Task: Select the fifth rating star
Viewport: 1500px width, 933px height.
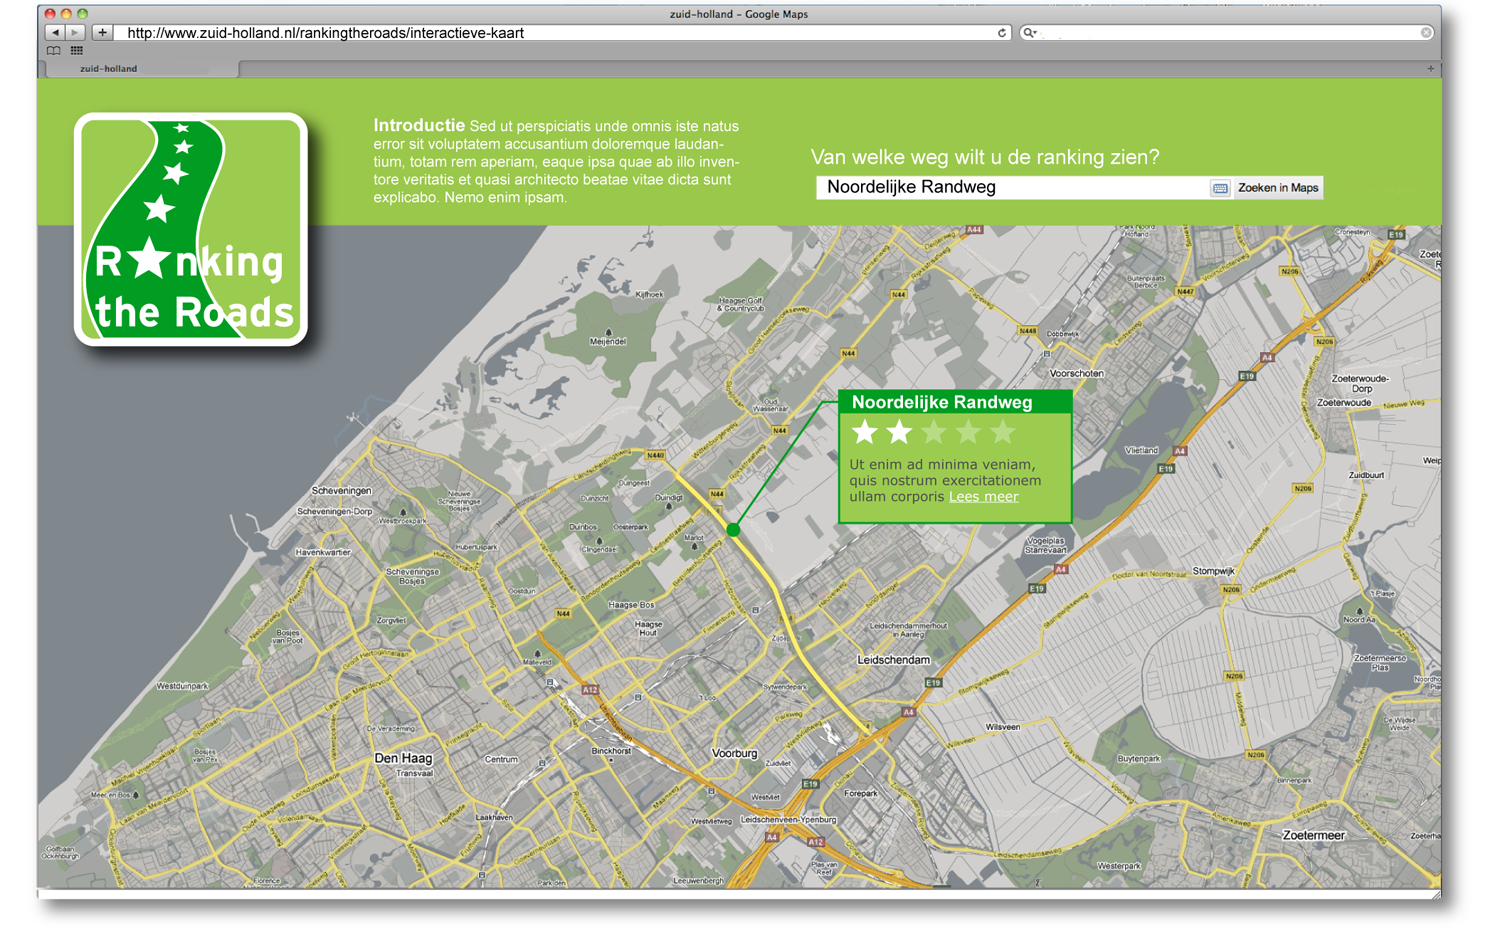Action: coord(1002,432)
